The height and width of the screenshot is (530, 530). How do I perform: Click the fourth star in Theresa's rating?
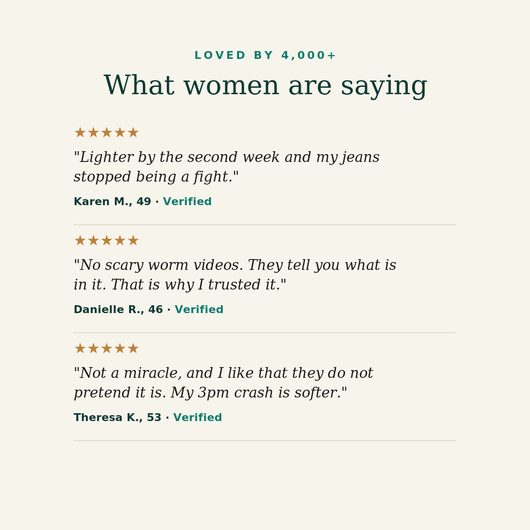(120, 348)
